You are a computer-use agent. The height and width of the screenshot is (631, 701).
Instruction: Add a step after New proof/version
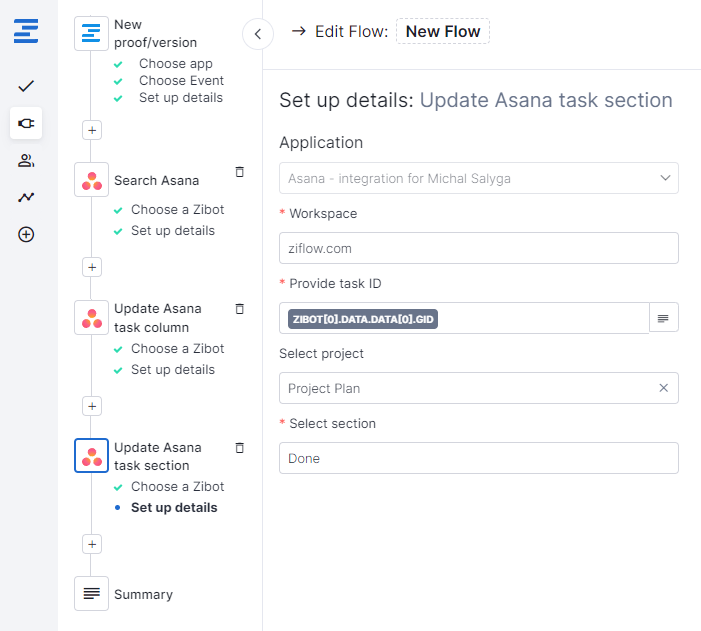[92, 130]
